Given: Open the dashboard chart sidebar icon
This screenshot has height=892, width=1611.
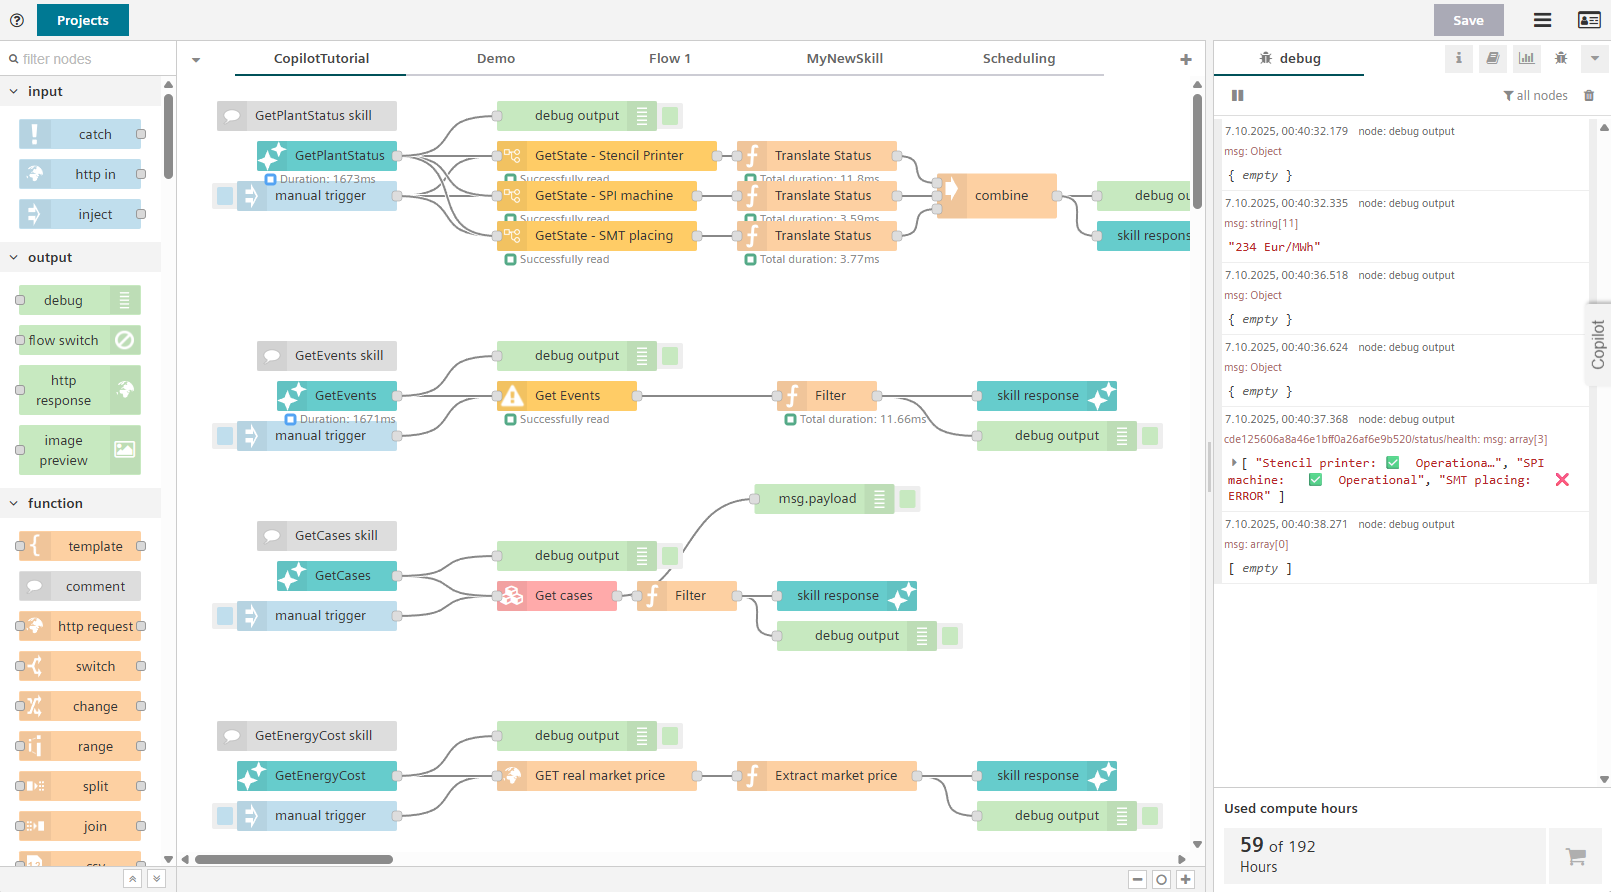Looking at the screenshot, I should [1526, 59].
